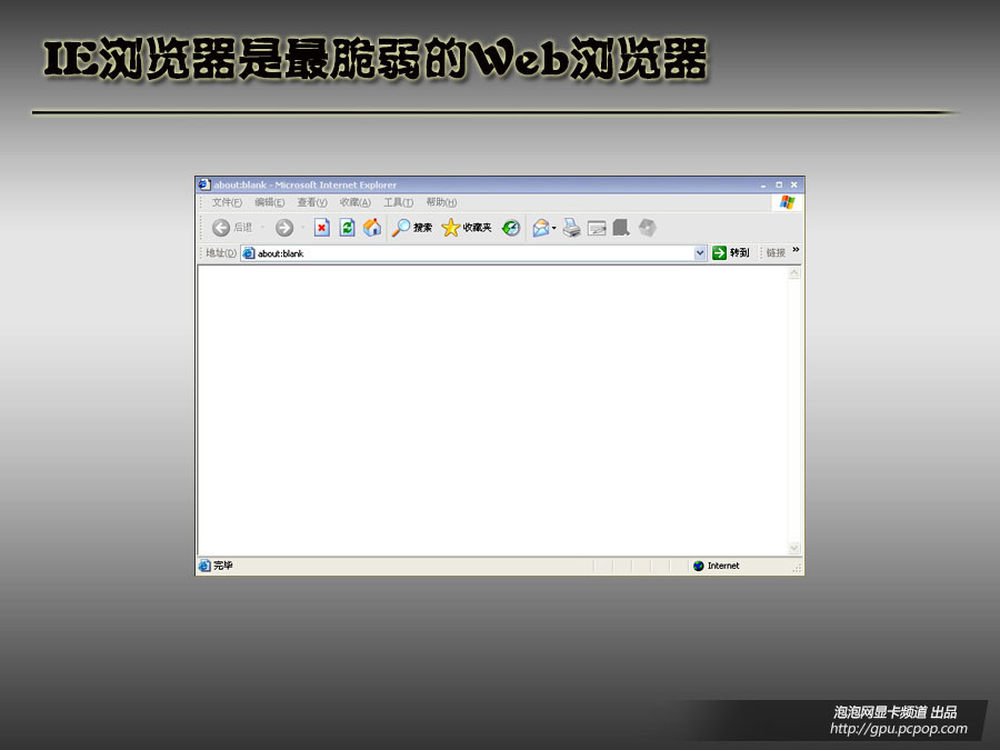The width and height of the screenshot is (1000, 750).
Task: Click the grayed-out Back (后退) arrow
Action: 221,228
